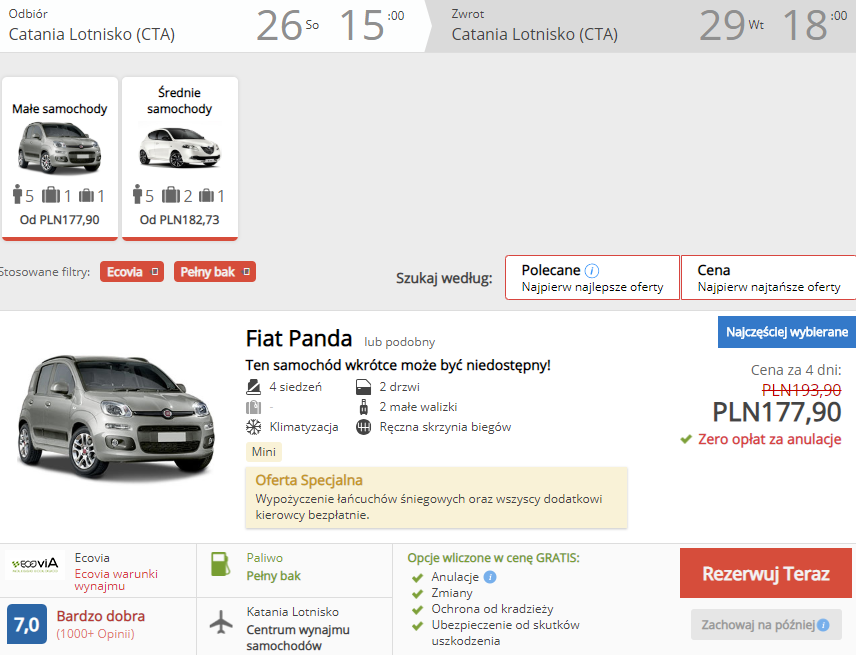
Task: Click the Rezerwuj Teraz button
Action: 765,574
